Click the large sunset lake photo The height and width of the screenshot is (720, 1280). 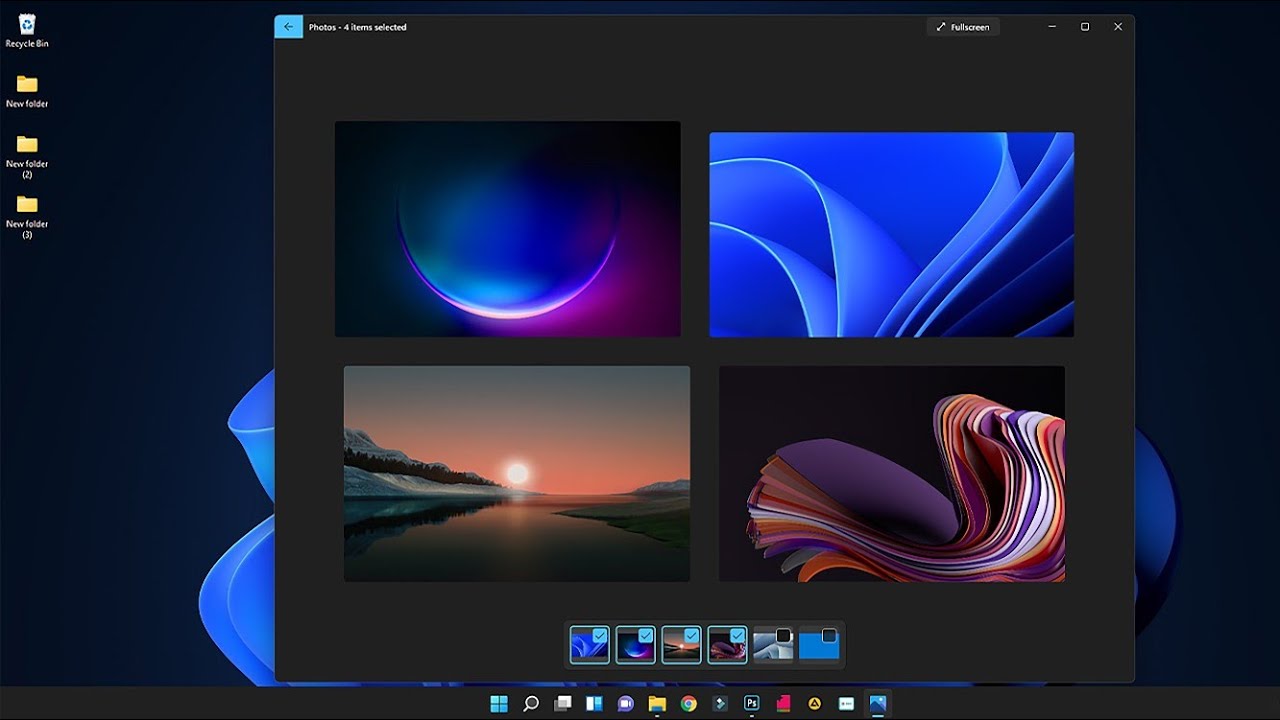517,473
